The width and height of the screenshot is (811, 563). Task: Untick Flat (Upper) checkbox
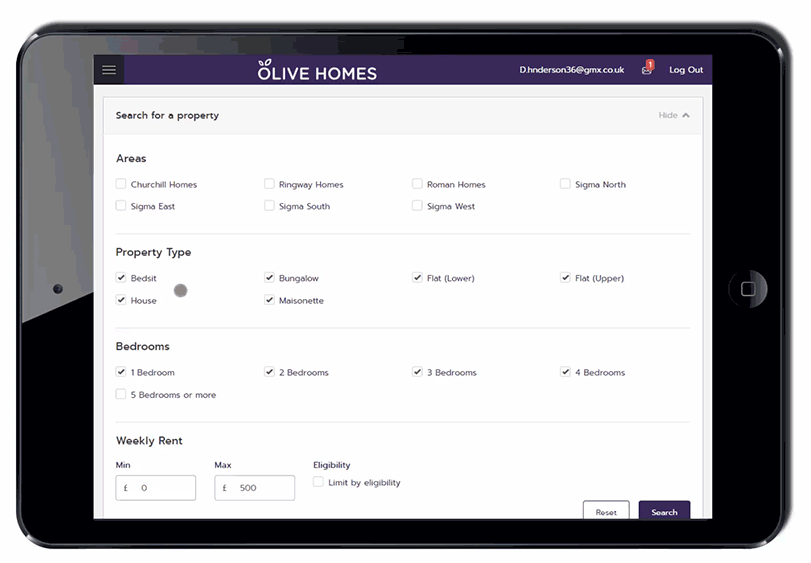(565, 278)
